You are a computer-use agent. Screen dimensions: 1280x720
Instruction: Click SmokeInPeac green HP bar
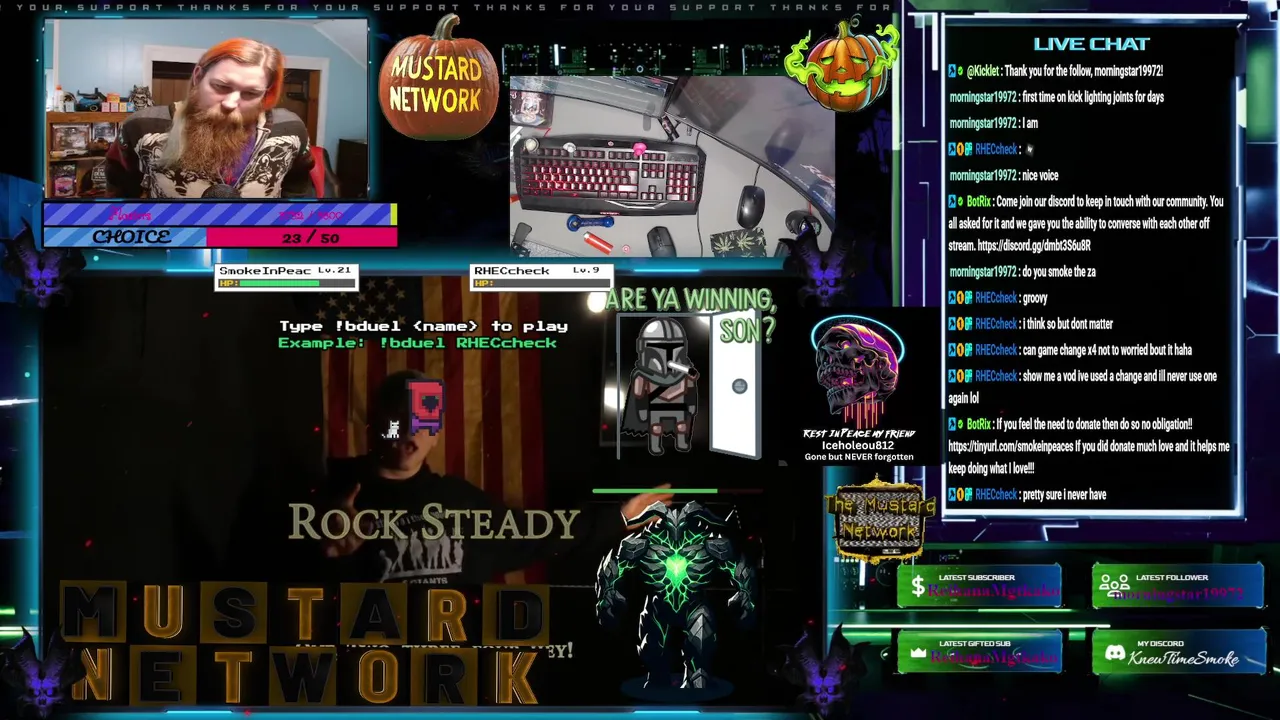287,283
